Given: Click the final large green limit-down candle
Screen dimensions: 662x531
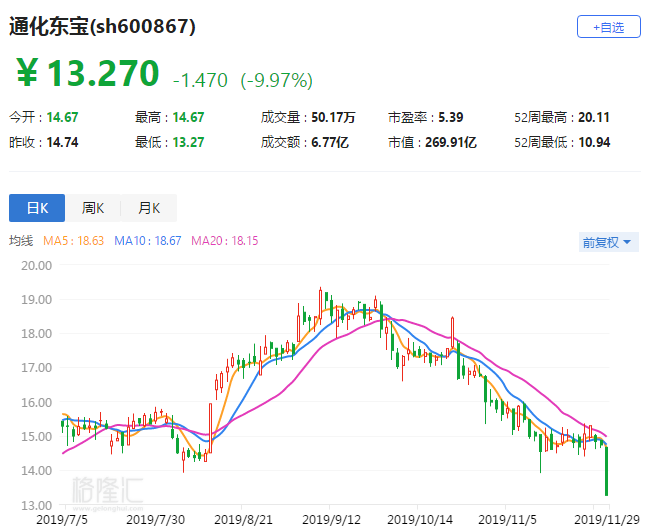Looking at the screenshot, I should click(607, 471).
